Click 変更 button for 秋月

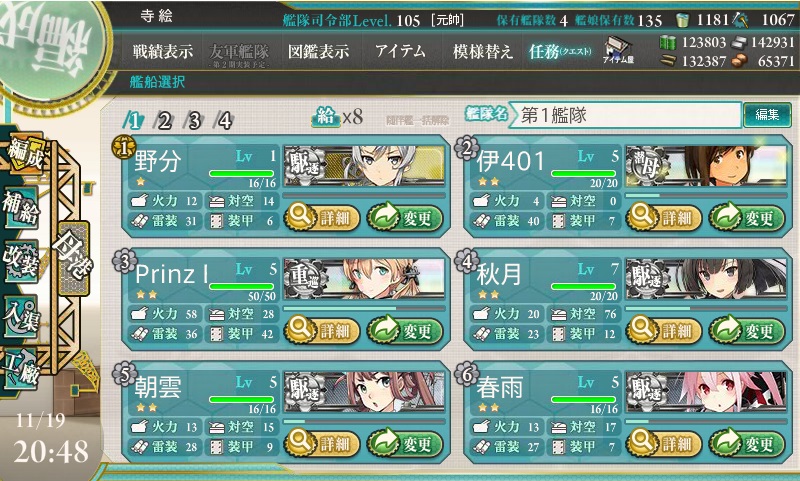[x=746, y=331]
